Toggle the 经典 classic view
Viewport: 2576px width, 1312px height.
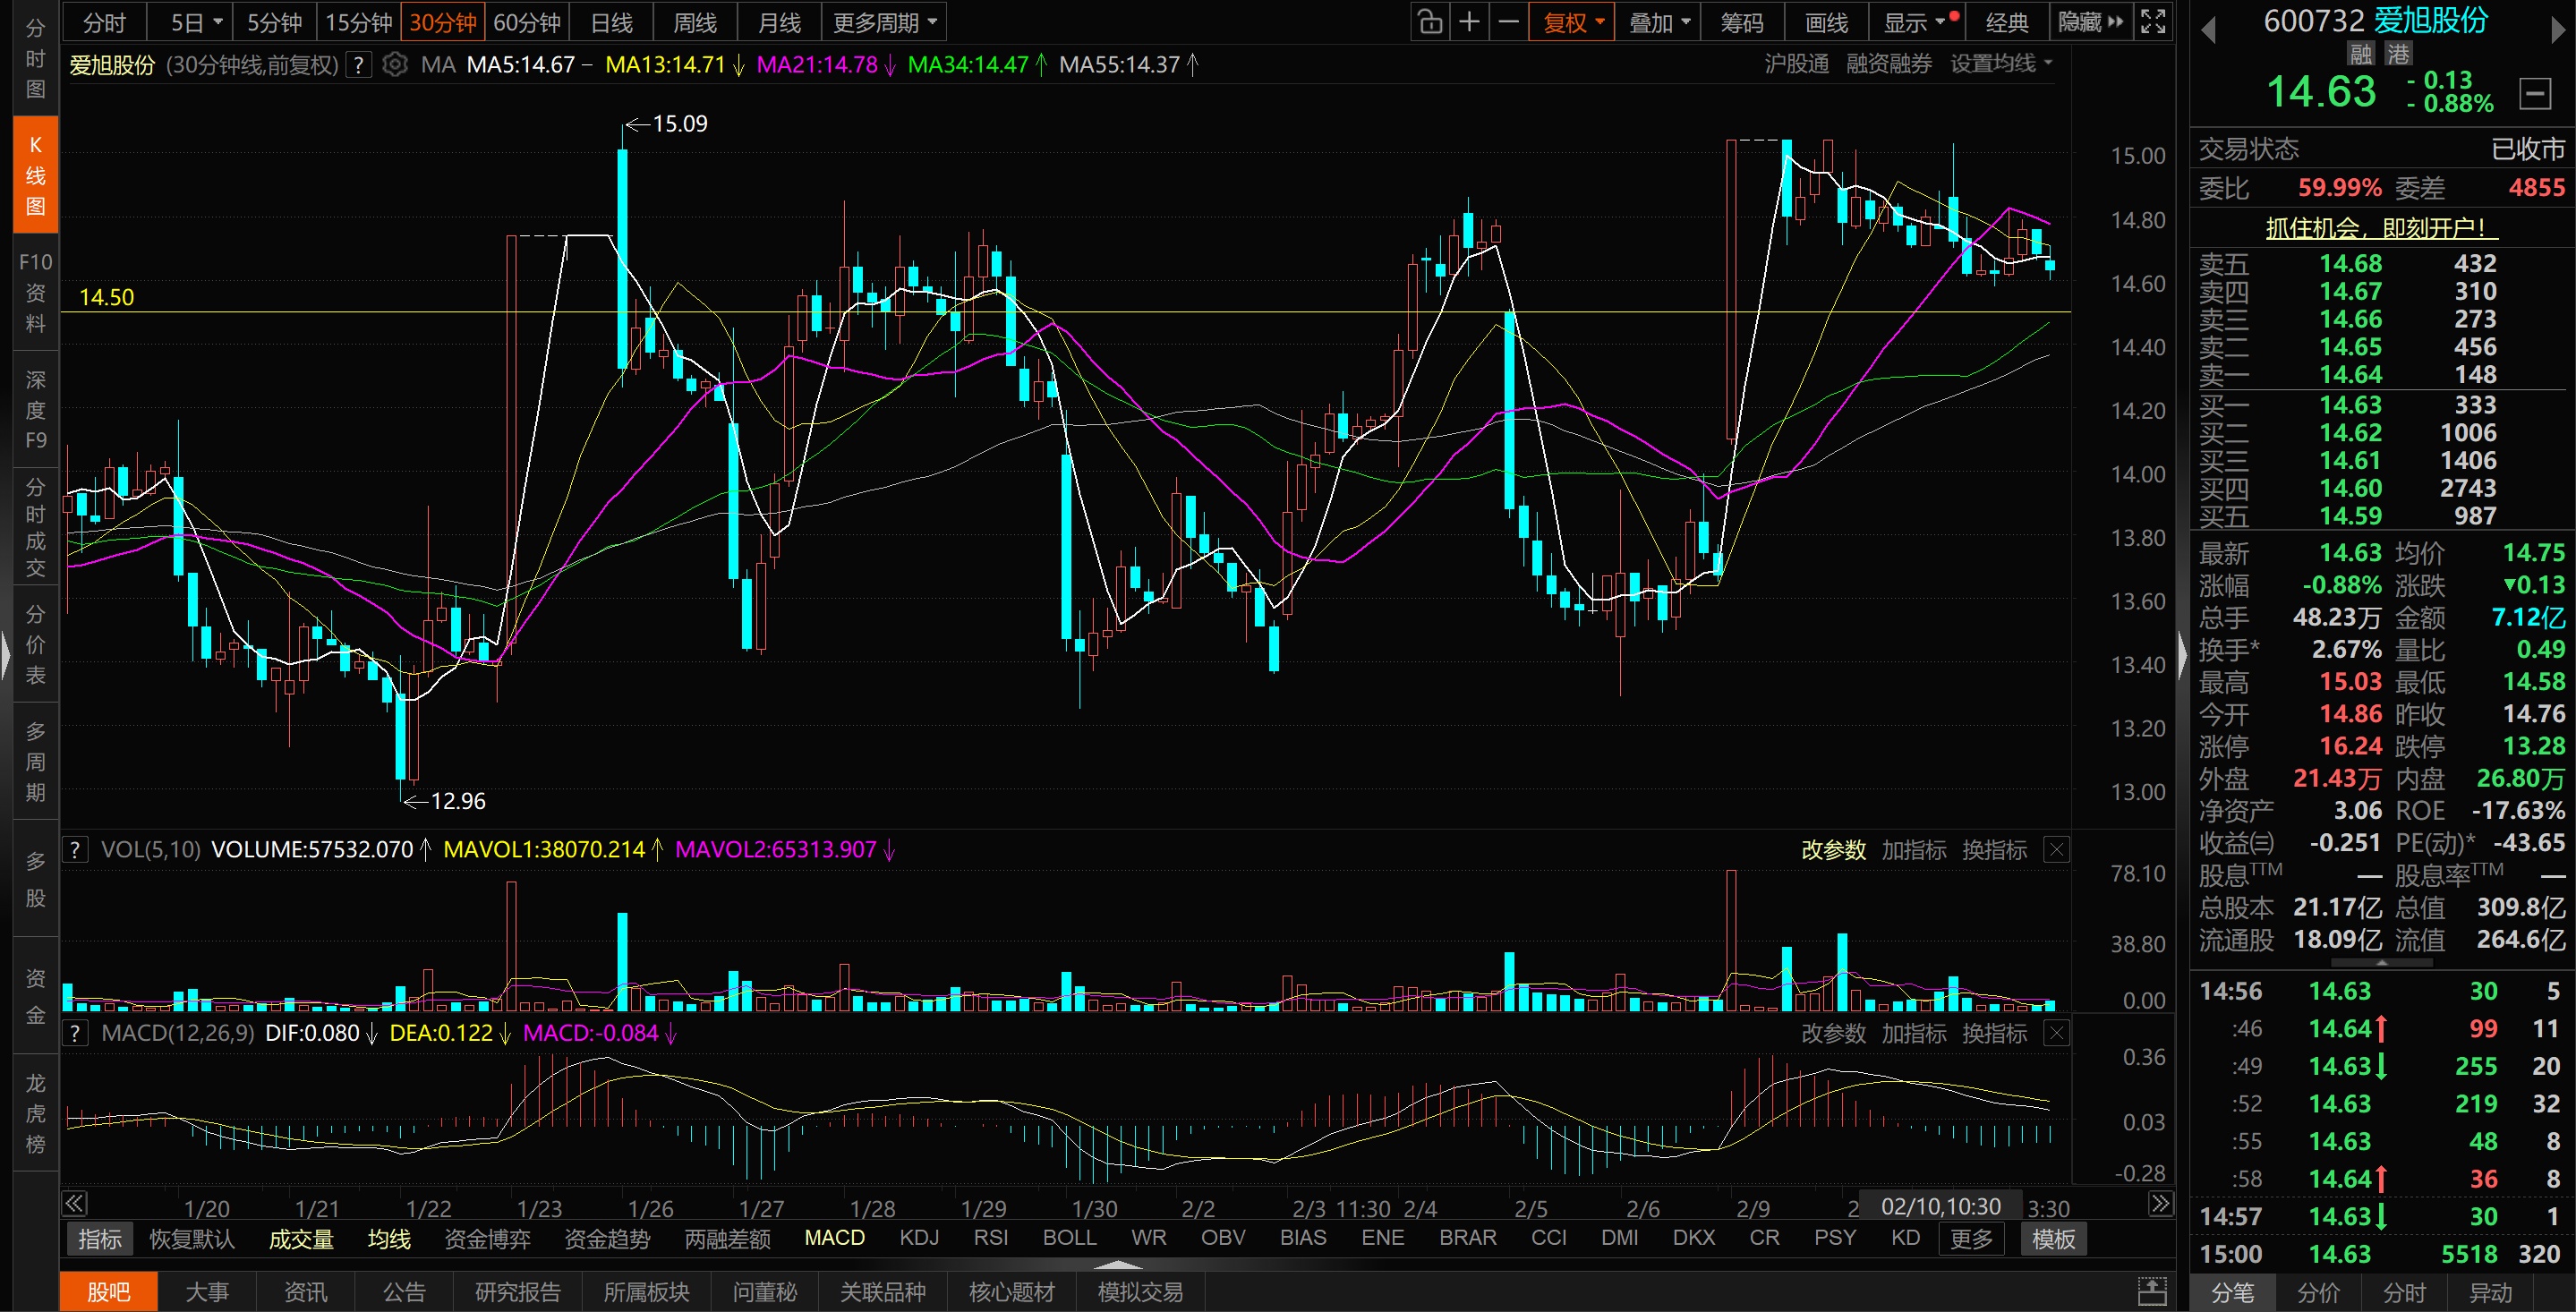point(2006,22)
